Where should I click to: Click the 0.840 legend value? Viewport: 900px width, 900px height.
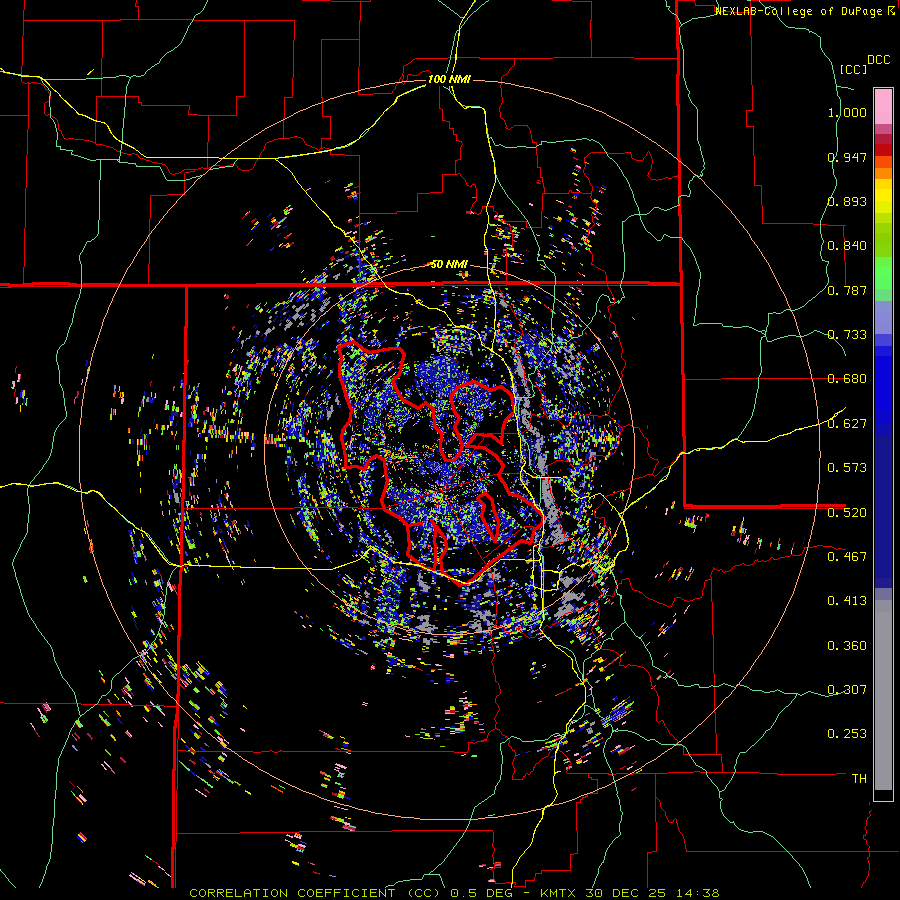point(847,246)
